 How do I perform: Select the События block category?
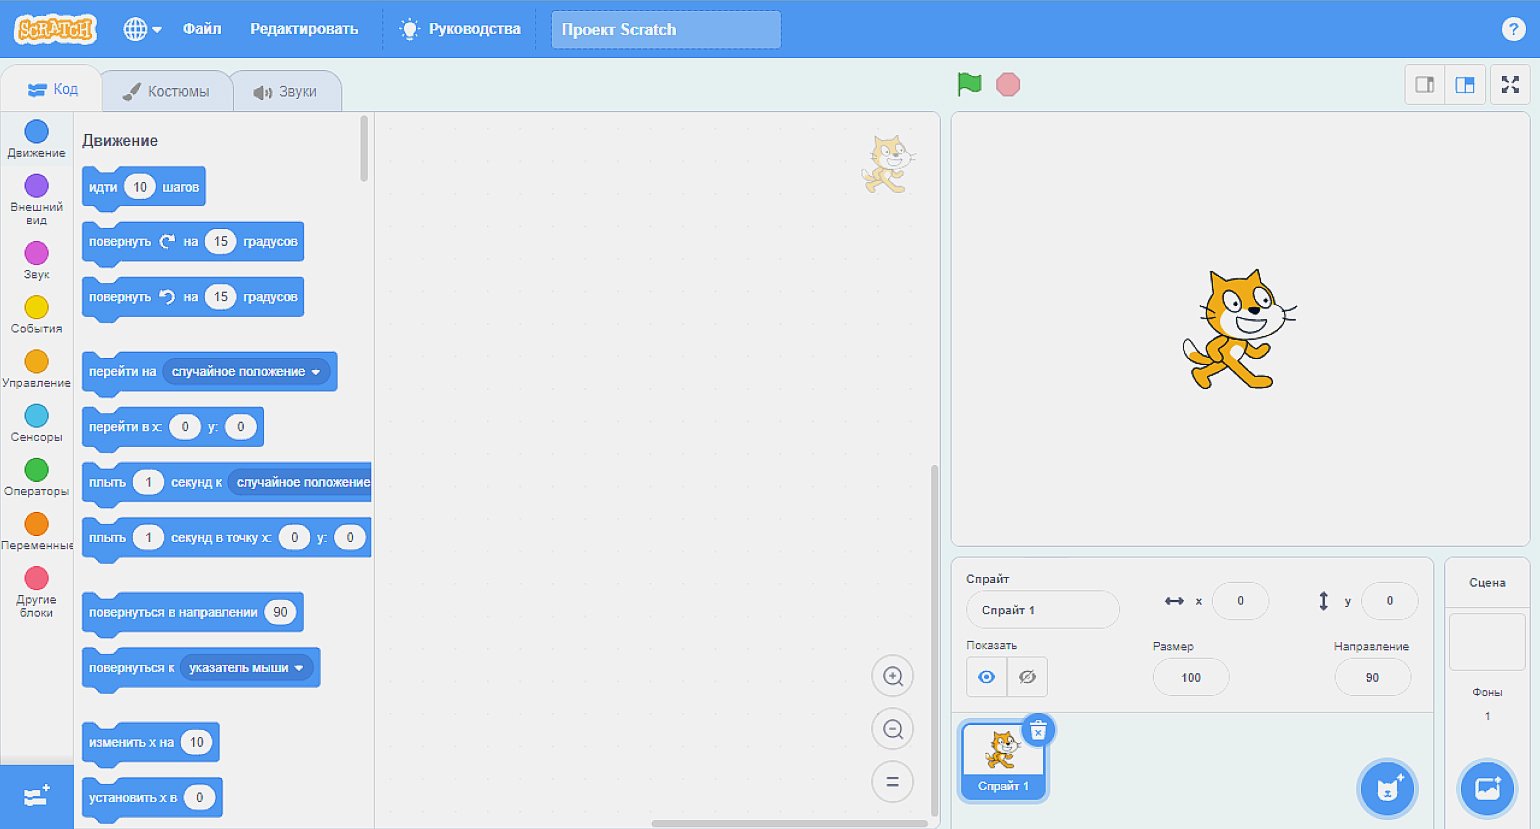pos(36,314)
